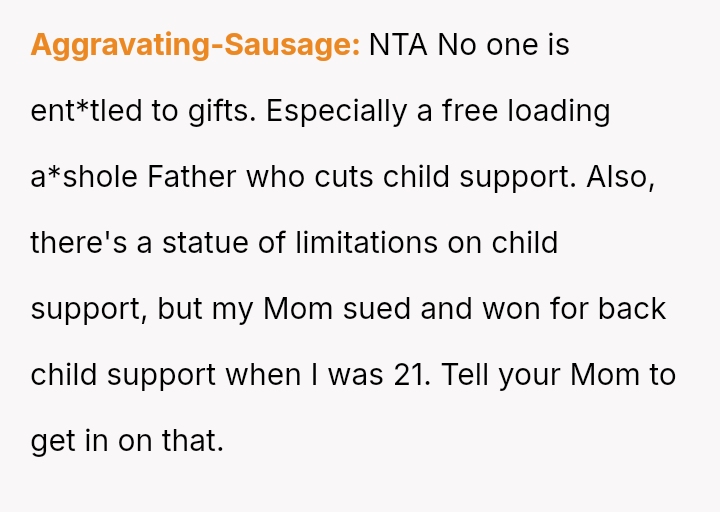Image resolution: width=720 pixels, height=512 pixels.
Task: Click the word "gifts"
Action: point(220,111)
